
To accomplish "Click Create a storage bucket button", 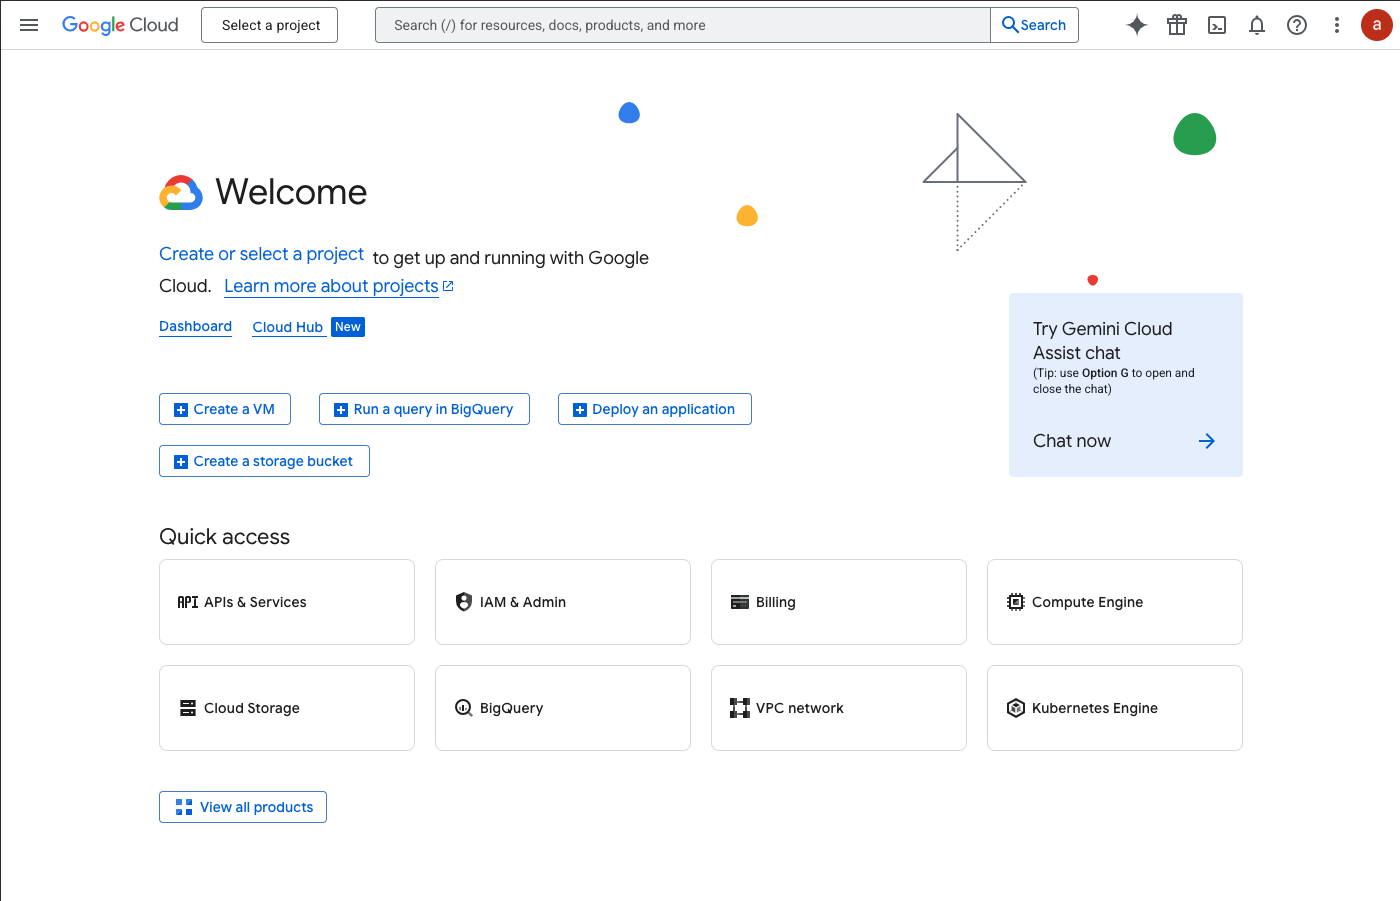I will click(x=264, y=461).
